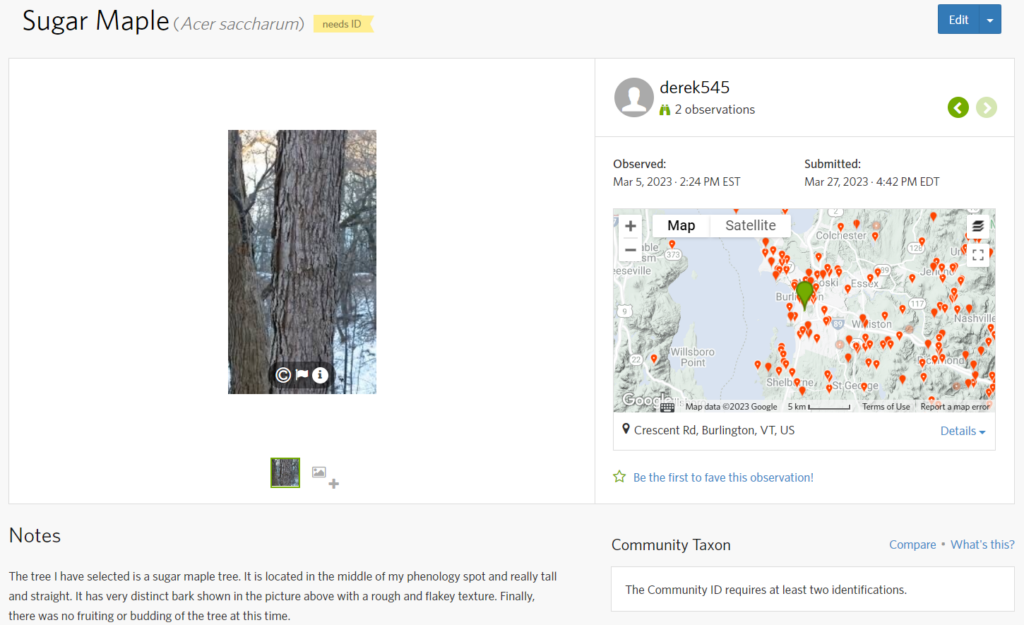Click derek545's profile avatar
Viewport: 1024px width, 625px height.
(634, 97)
